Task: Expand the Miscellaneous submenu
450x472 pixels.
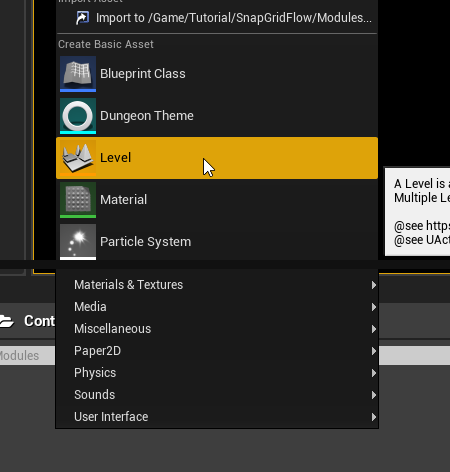Action: [217, 329]
